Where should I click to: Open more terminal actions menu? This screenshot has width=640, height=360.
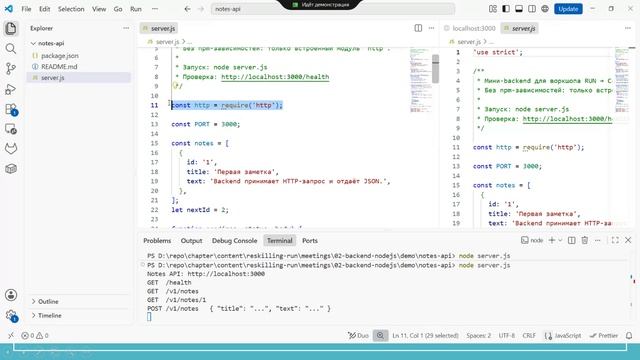click(x=598, y=240)
